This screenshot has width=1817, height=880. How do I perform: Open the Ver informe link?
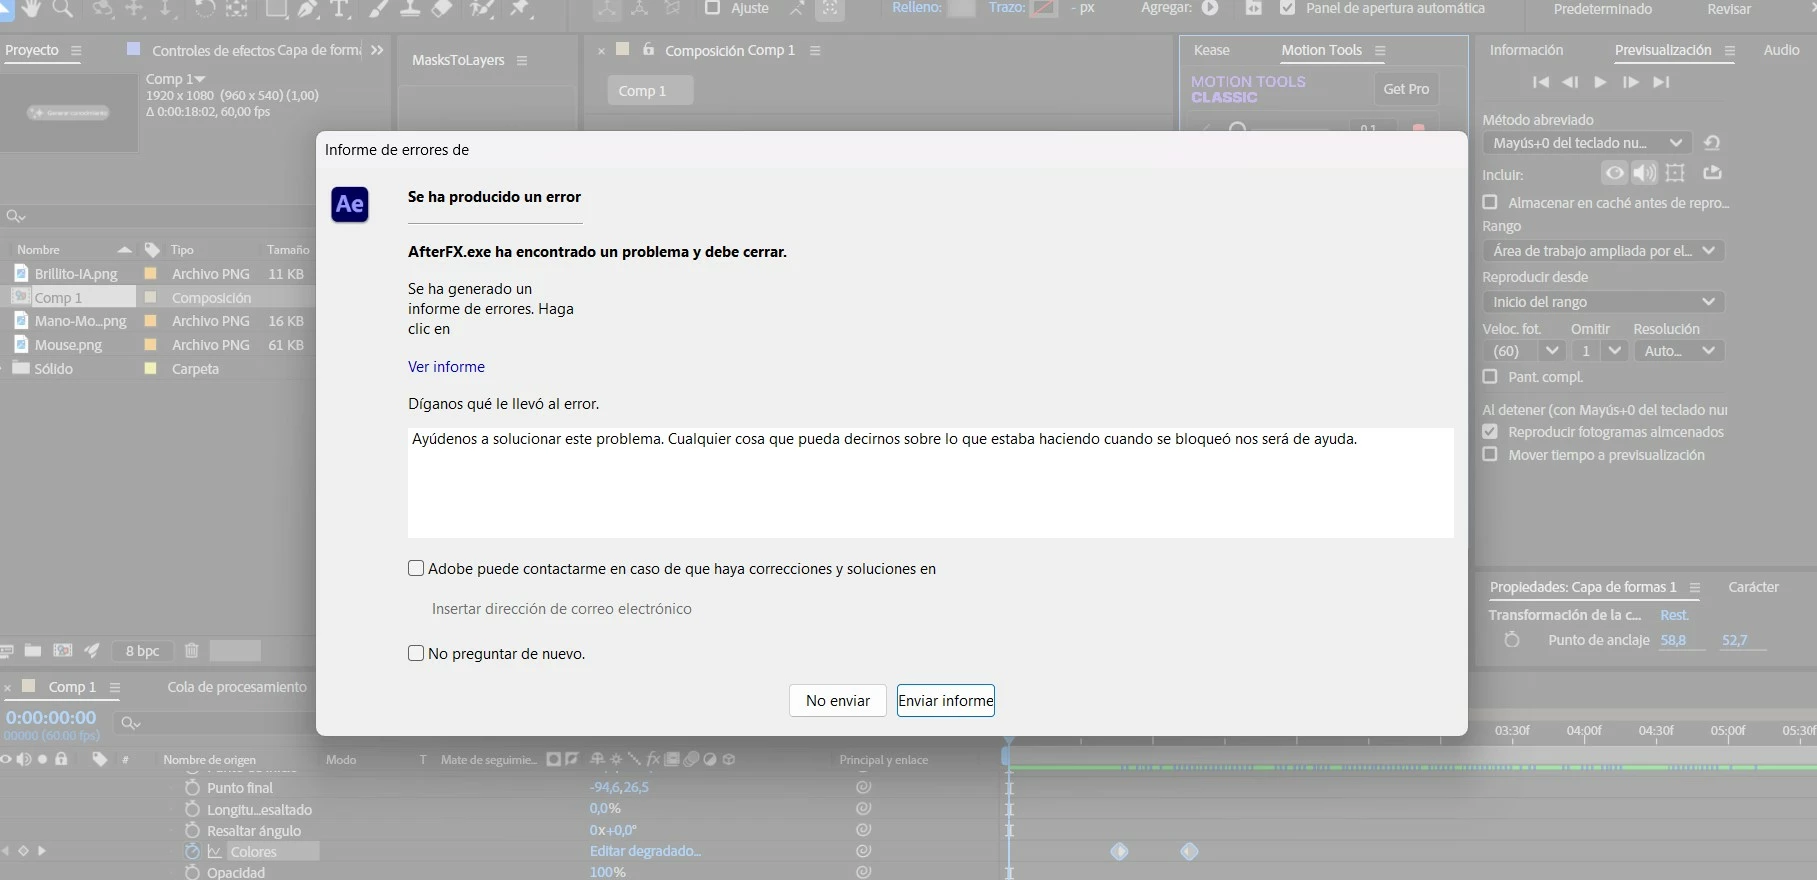point(446,367)
